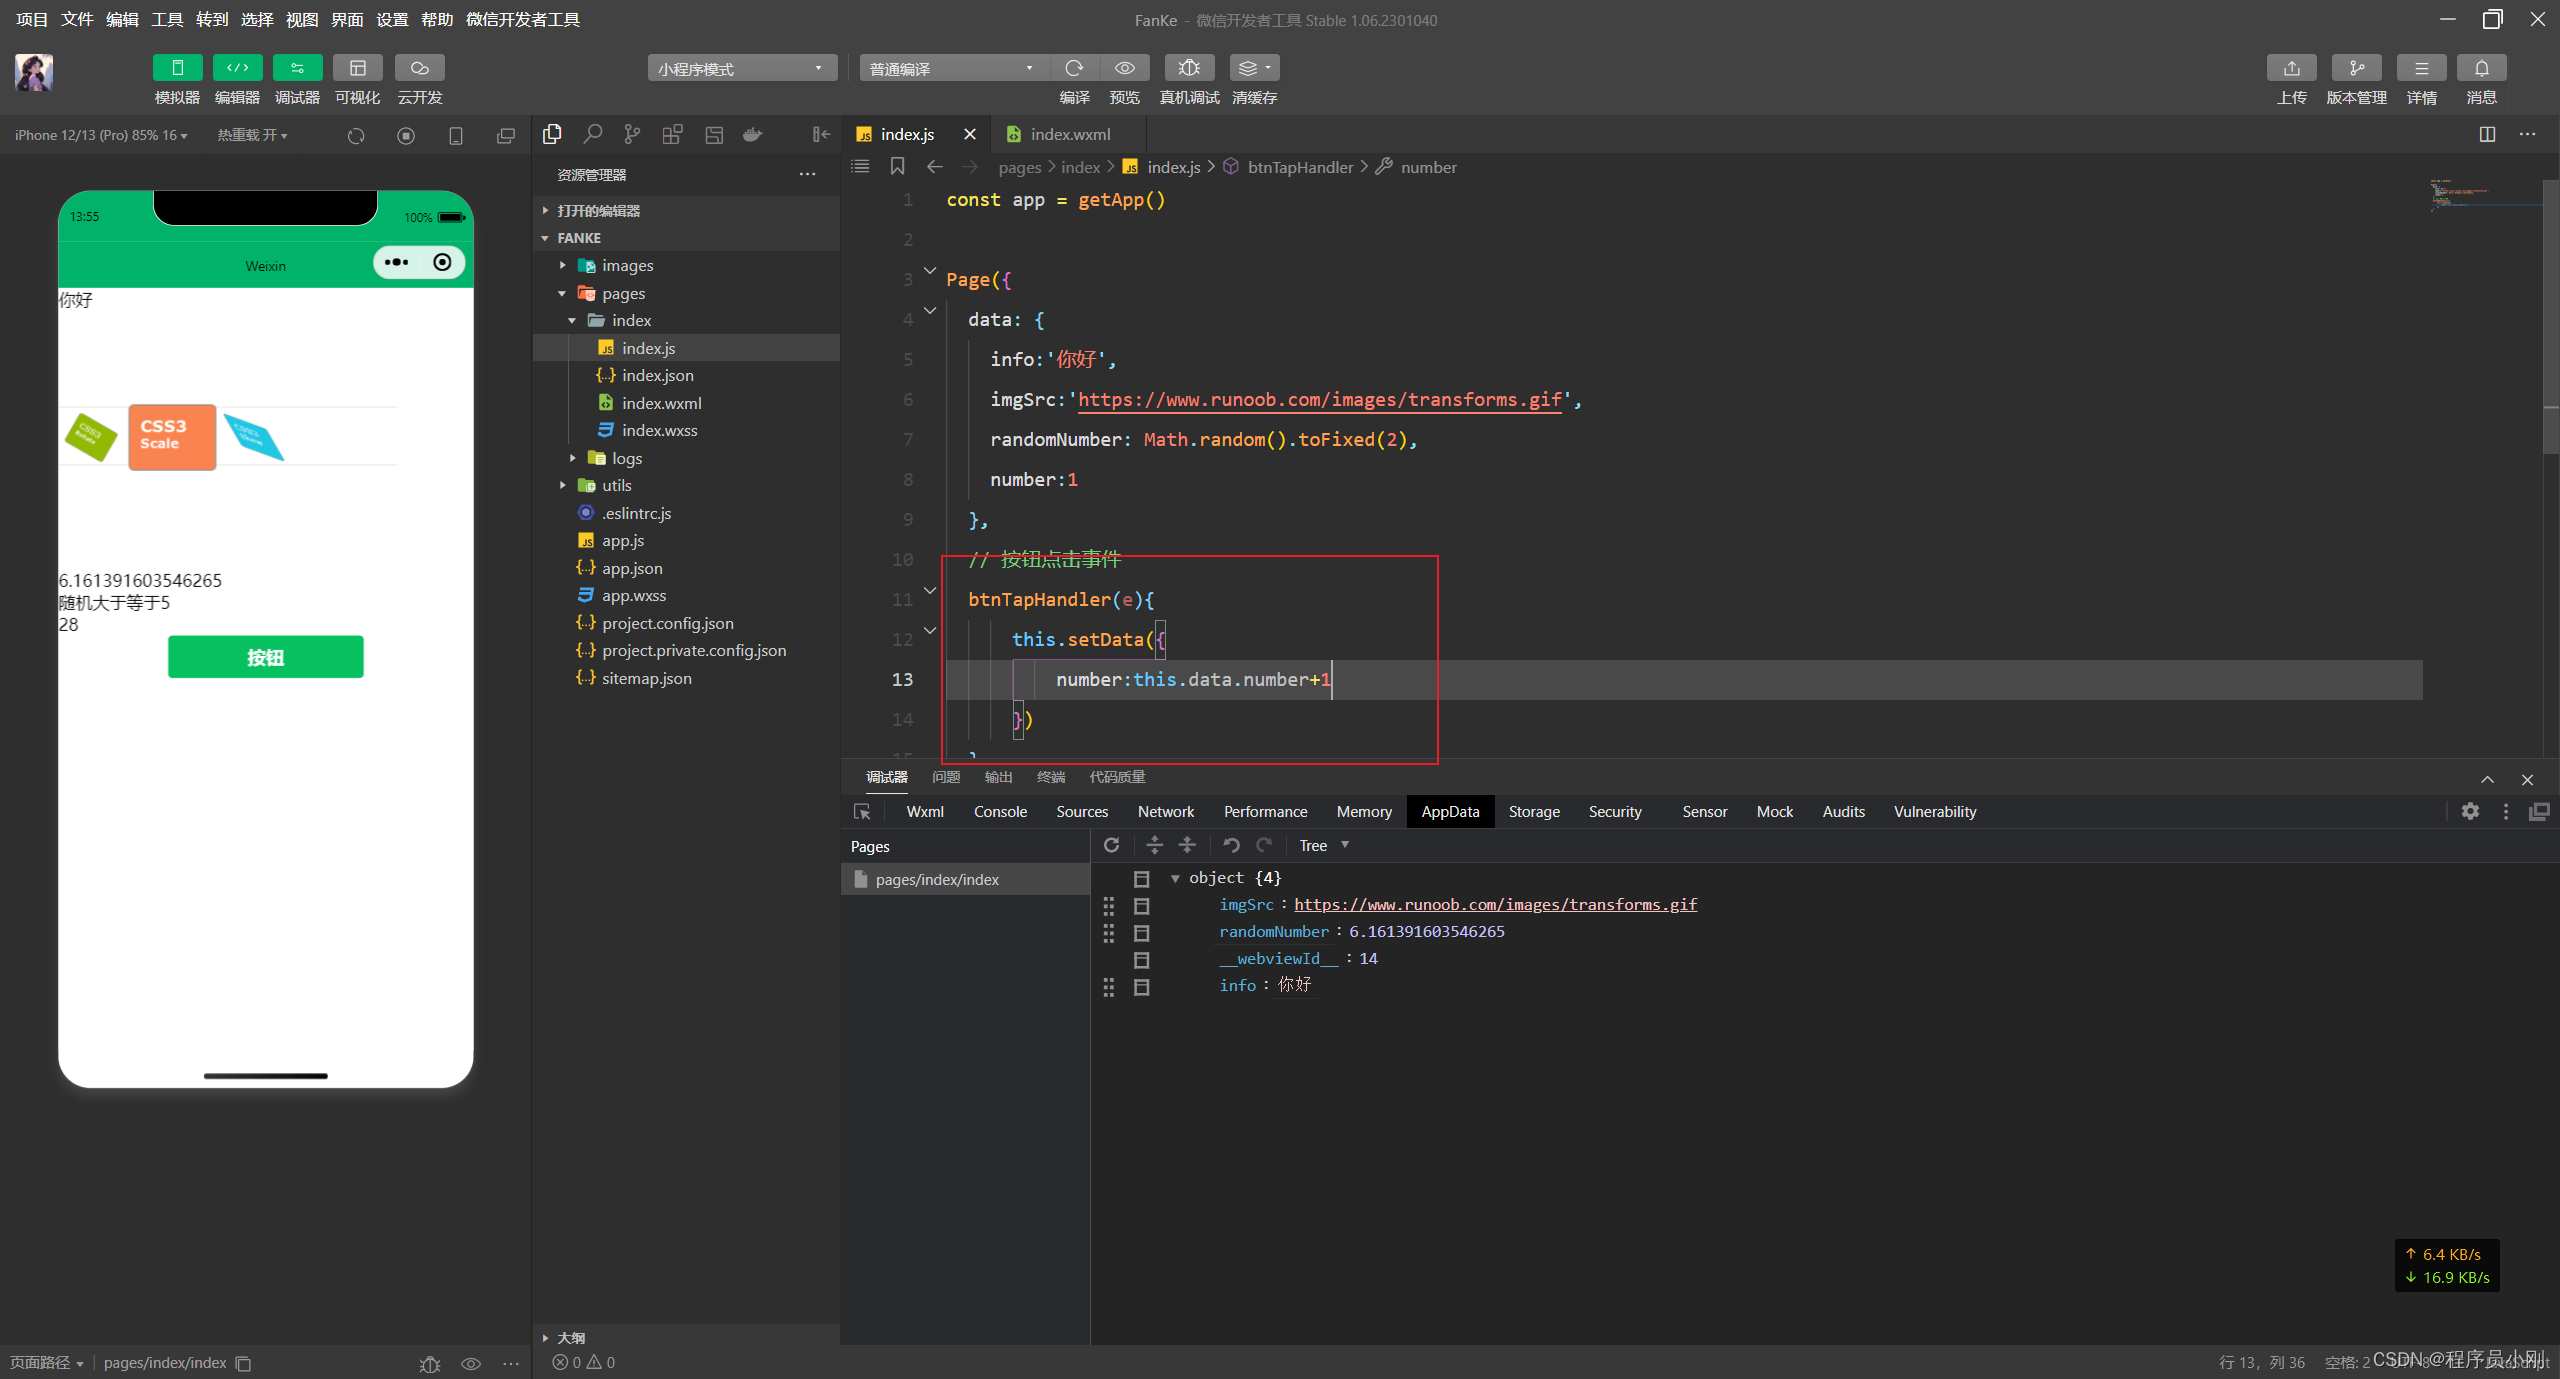Click index.js file tab in editor
This screenshot has width=2560, height=1379.
908,136
